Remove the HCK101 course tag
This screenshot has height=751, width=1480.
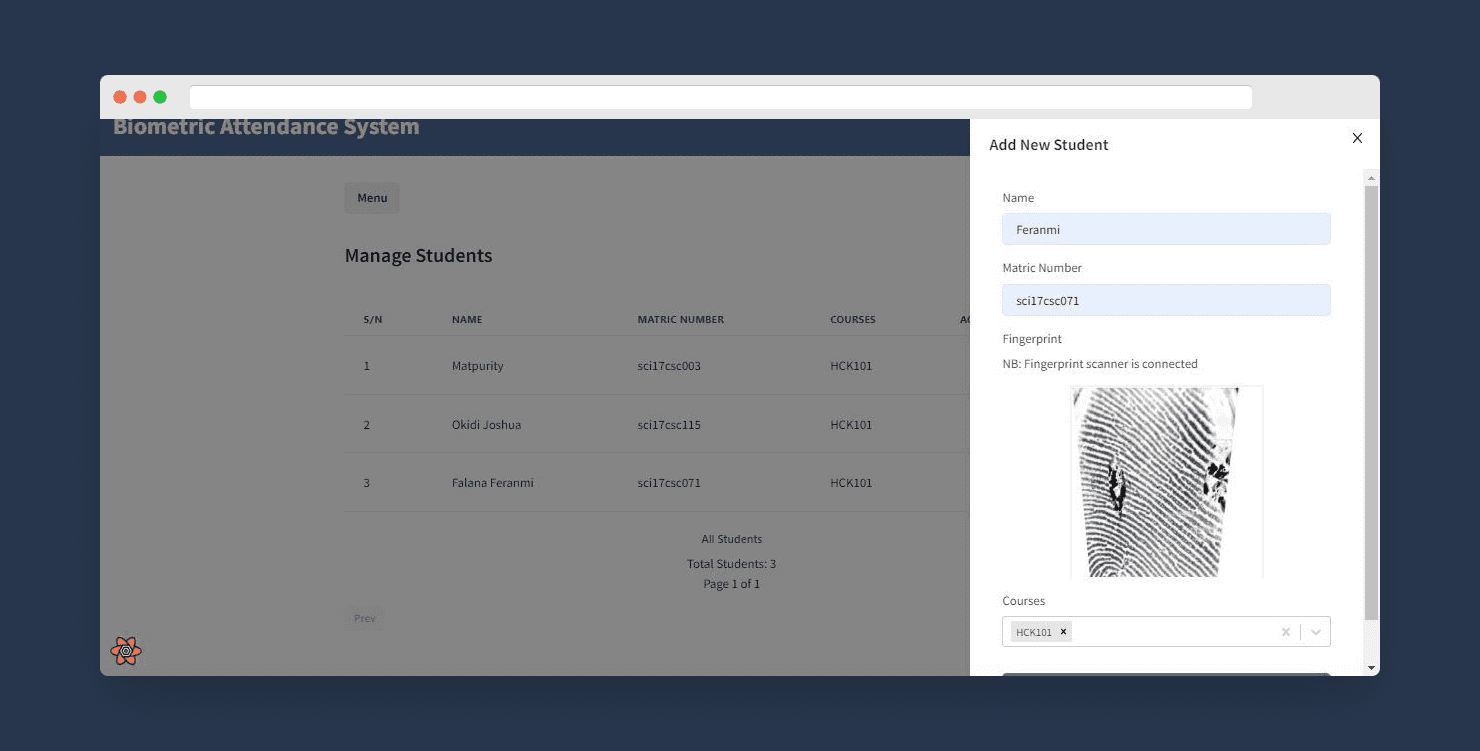coord(1064,632)
